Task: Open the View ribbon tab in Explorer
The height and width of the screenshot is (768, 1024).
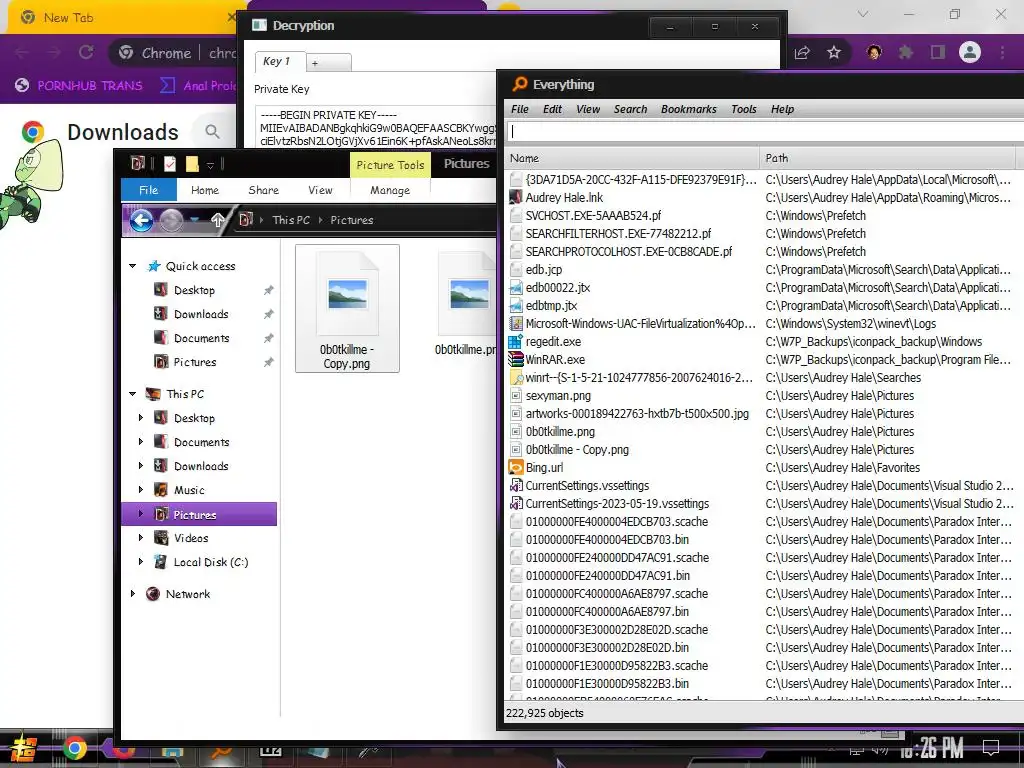Action: (320, 190)
